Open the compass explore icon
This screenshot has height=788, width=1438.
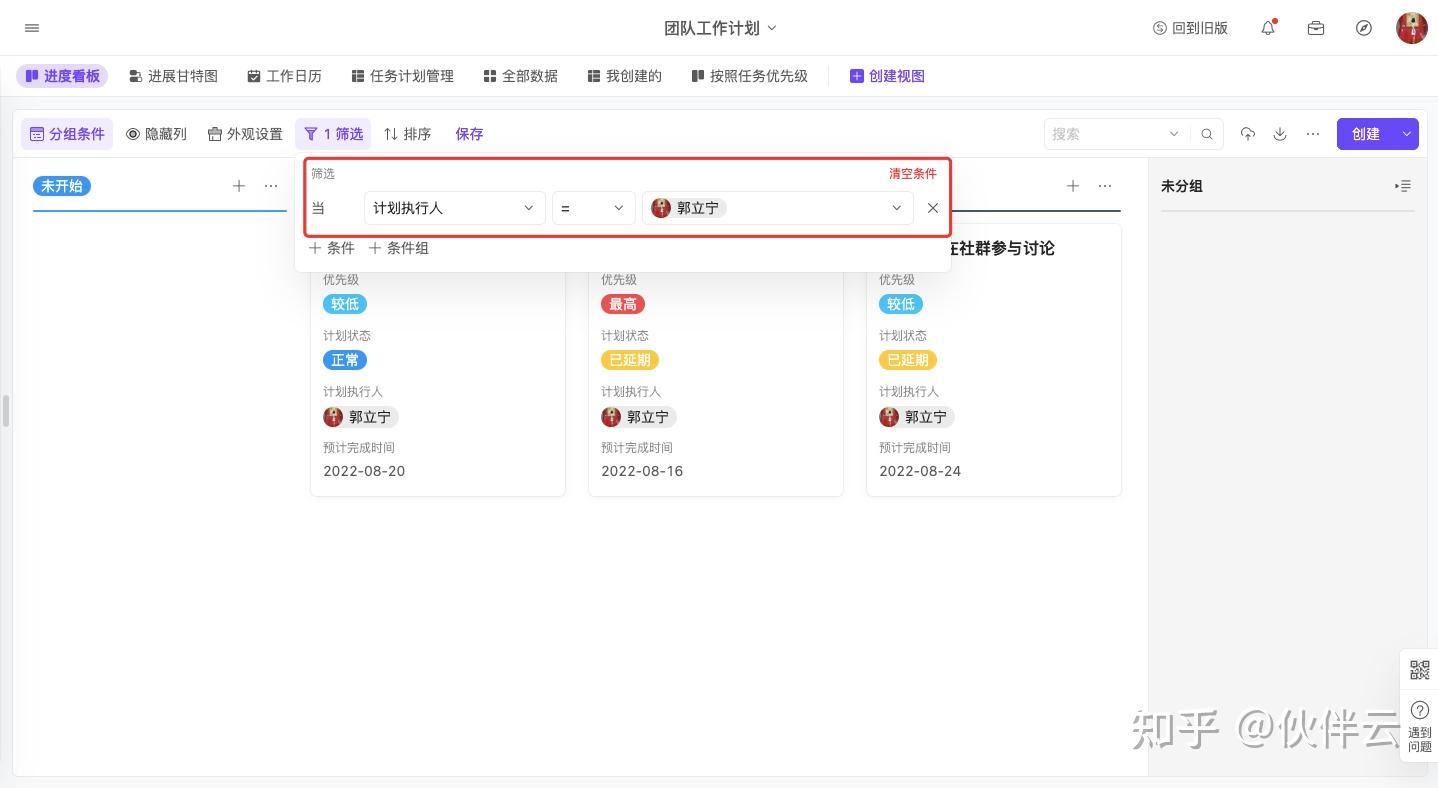tap(1364, 28)
